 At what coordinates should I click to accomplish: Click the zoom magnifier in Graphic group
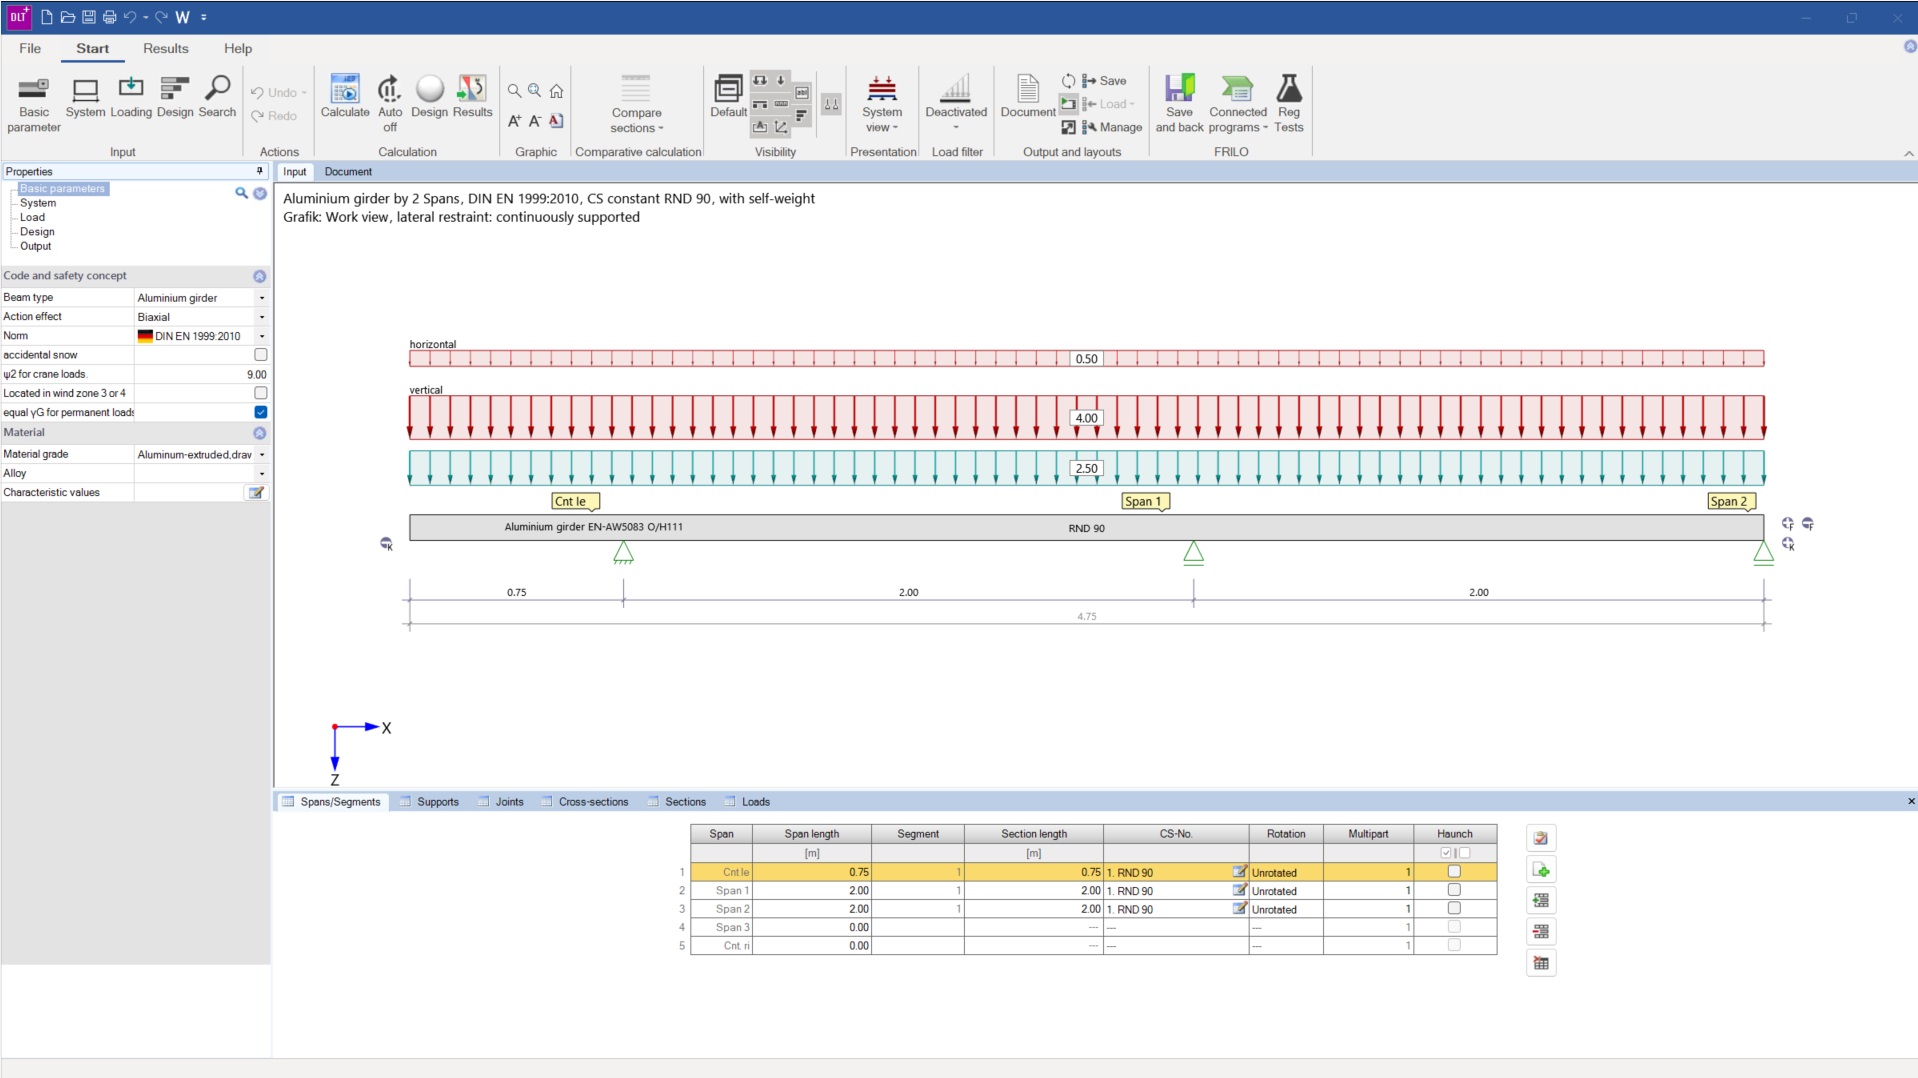pyautogui.click(x=514, y=91)
